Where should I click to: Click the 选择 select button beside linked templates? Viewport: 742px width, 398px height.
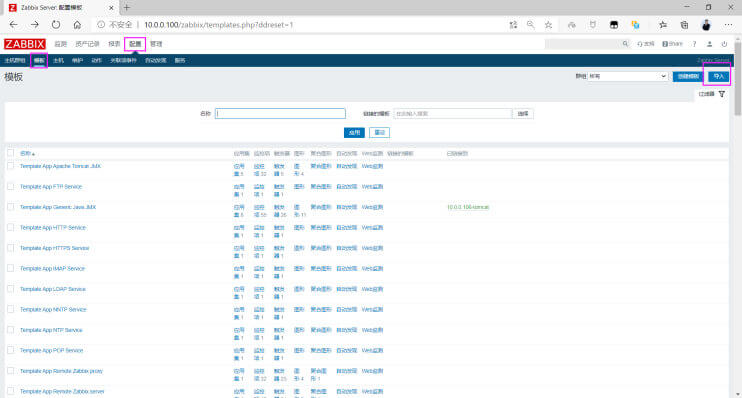[523, 114]
